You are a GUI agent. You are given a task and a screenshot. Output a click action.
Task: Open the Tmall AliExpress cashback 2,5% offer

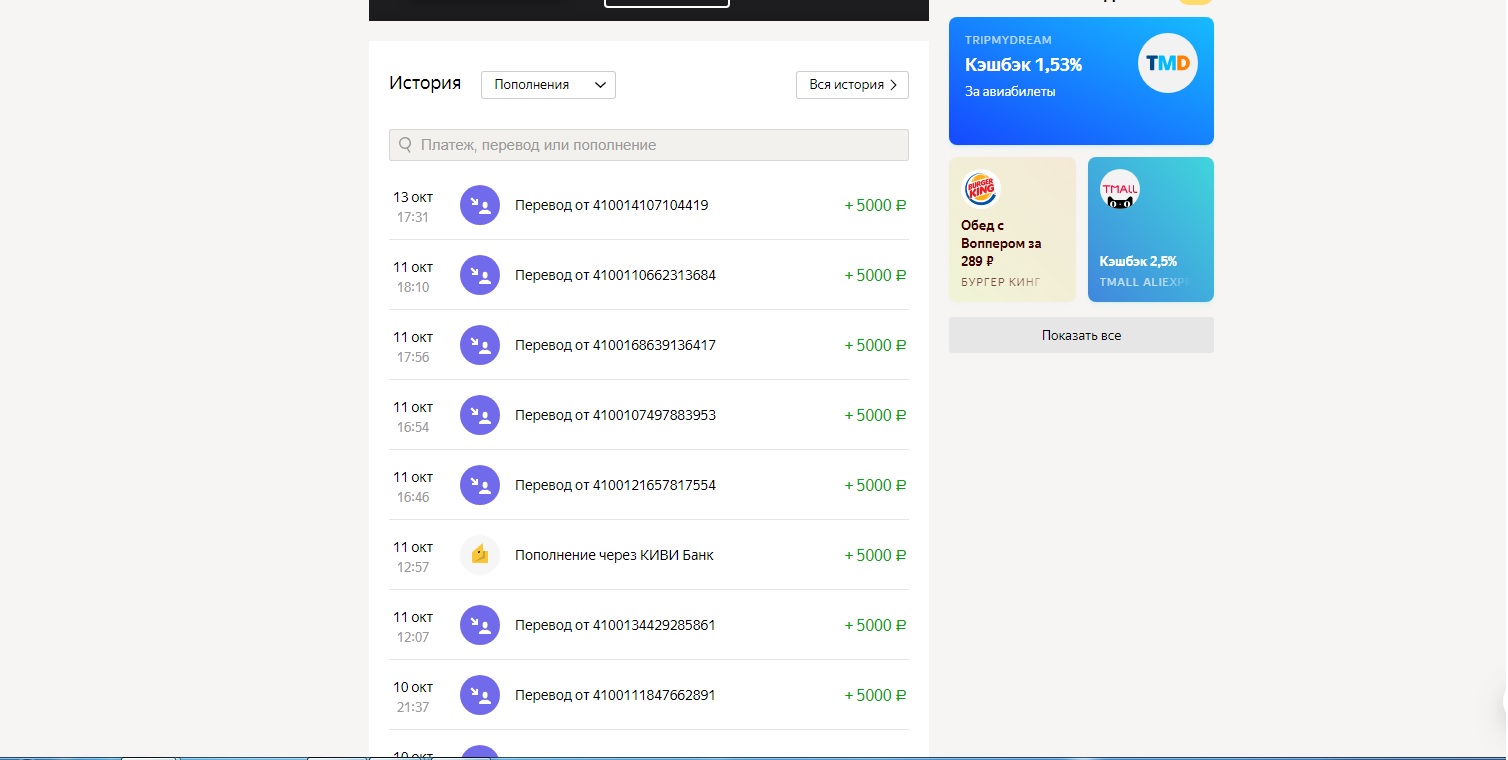point(1151,229)
